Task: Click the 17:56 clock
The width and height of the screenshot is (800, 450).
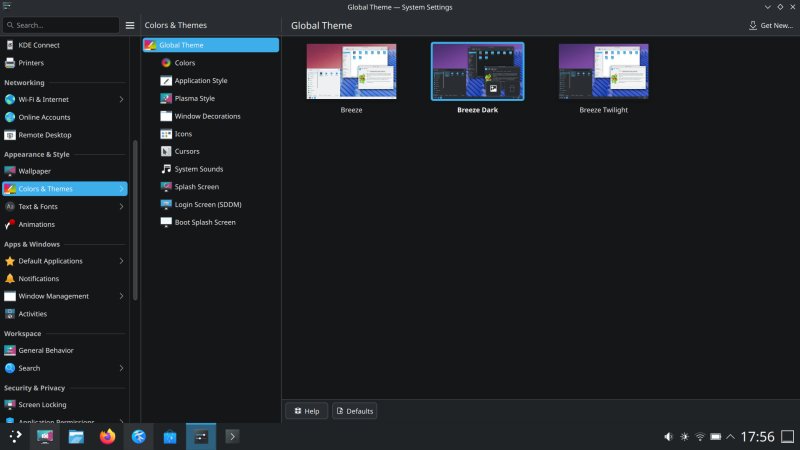Action: [x=758, y=437]
